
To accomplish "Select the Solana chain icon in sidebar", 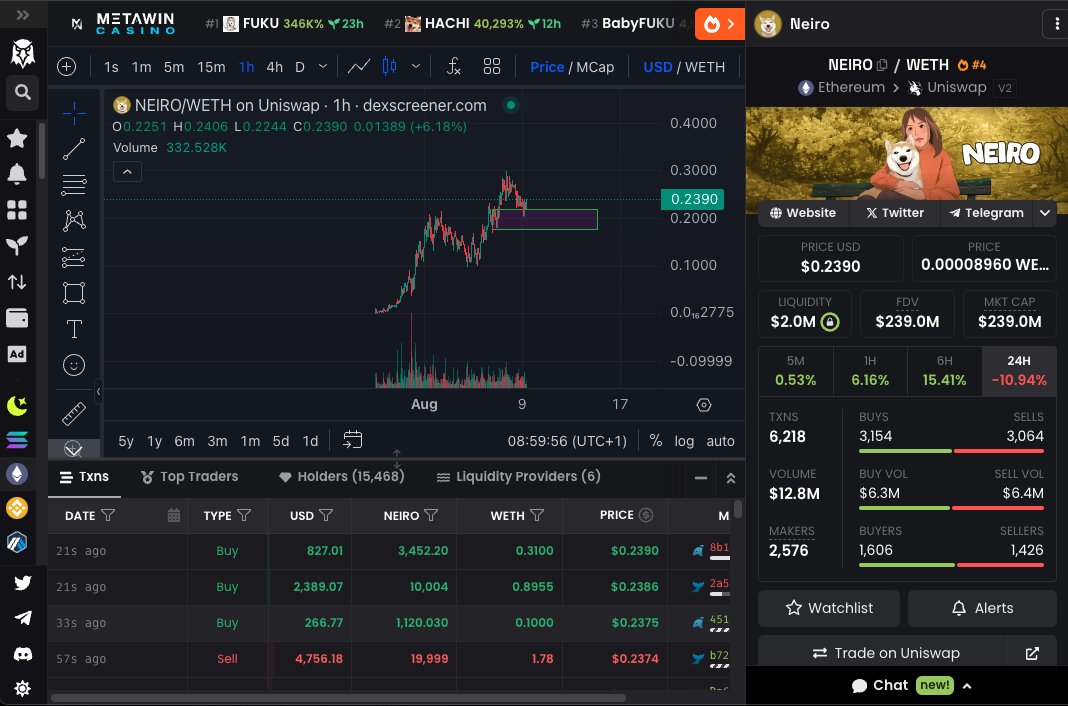I will (17, 440).
